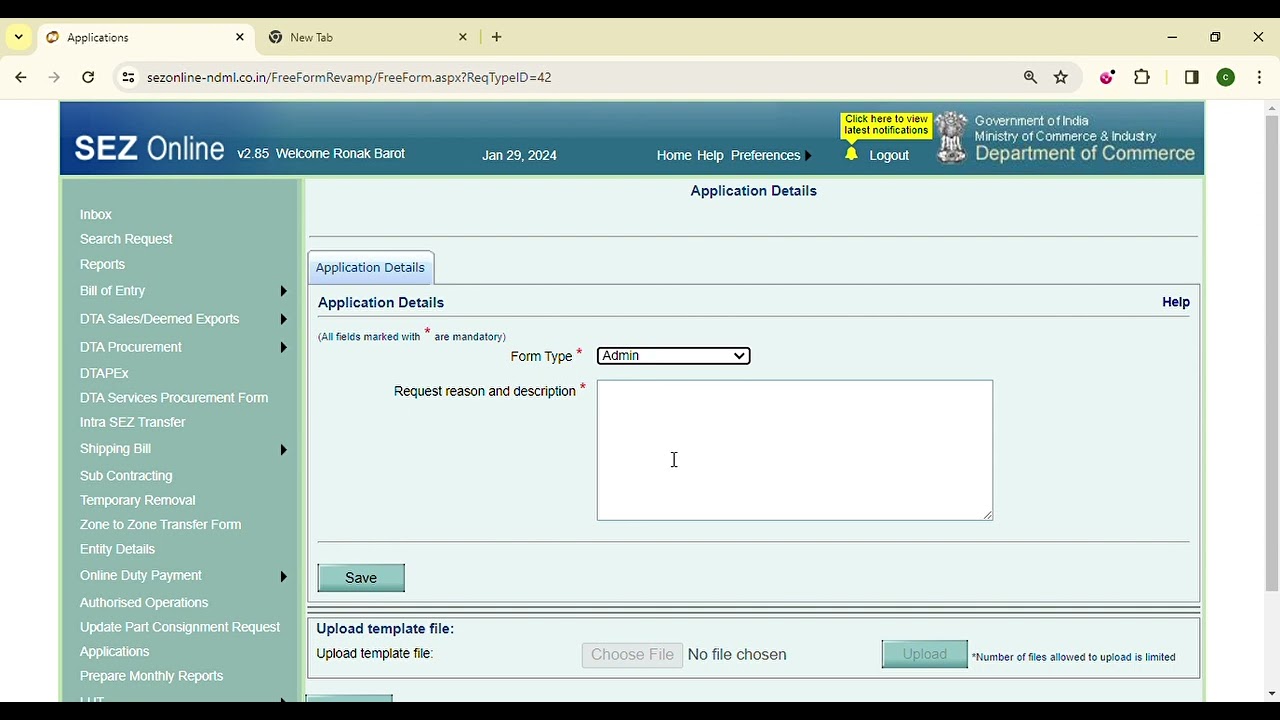Select the Applications browser tab
This screenshot has height=720, width=1280.
point(145,37)
